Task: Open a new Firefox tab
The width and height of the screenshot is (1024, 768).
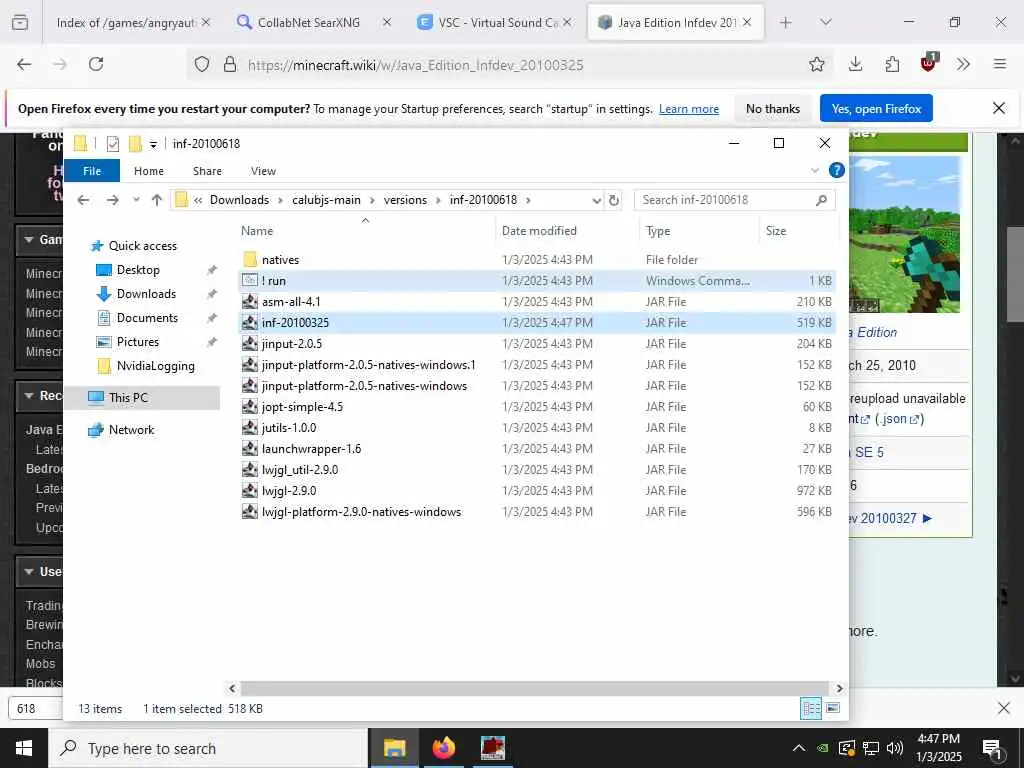Action: pos(786,22)
